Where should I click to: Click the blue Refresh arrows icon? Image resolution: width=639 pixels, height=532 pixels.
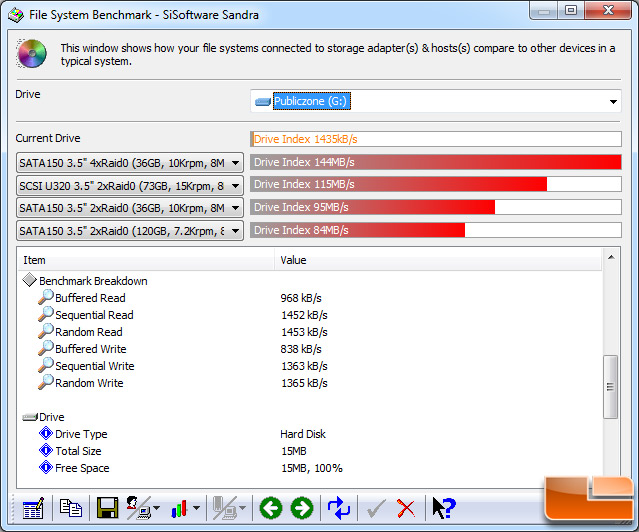(339, 508)
